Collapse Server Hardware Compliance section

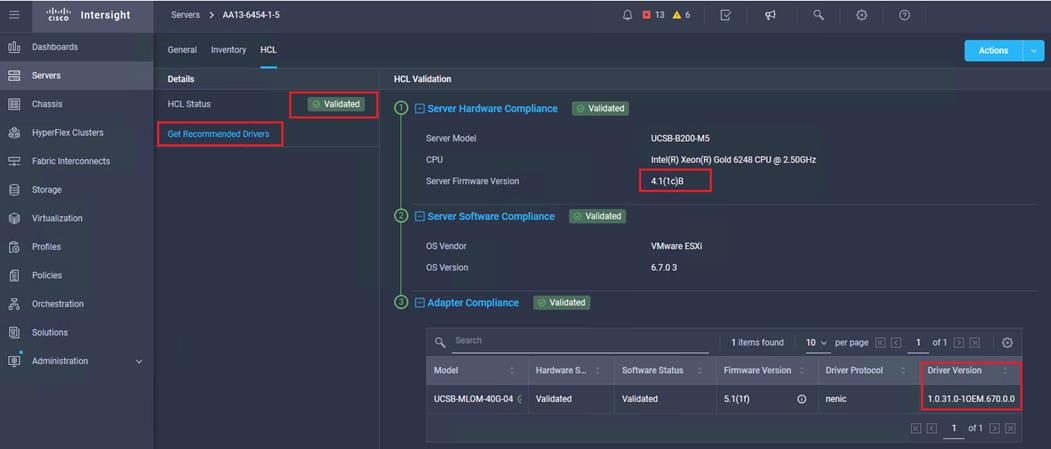click(x=420, y=109)
